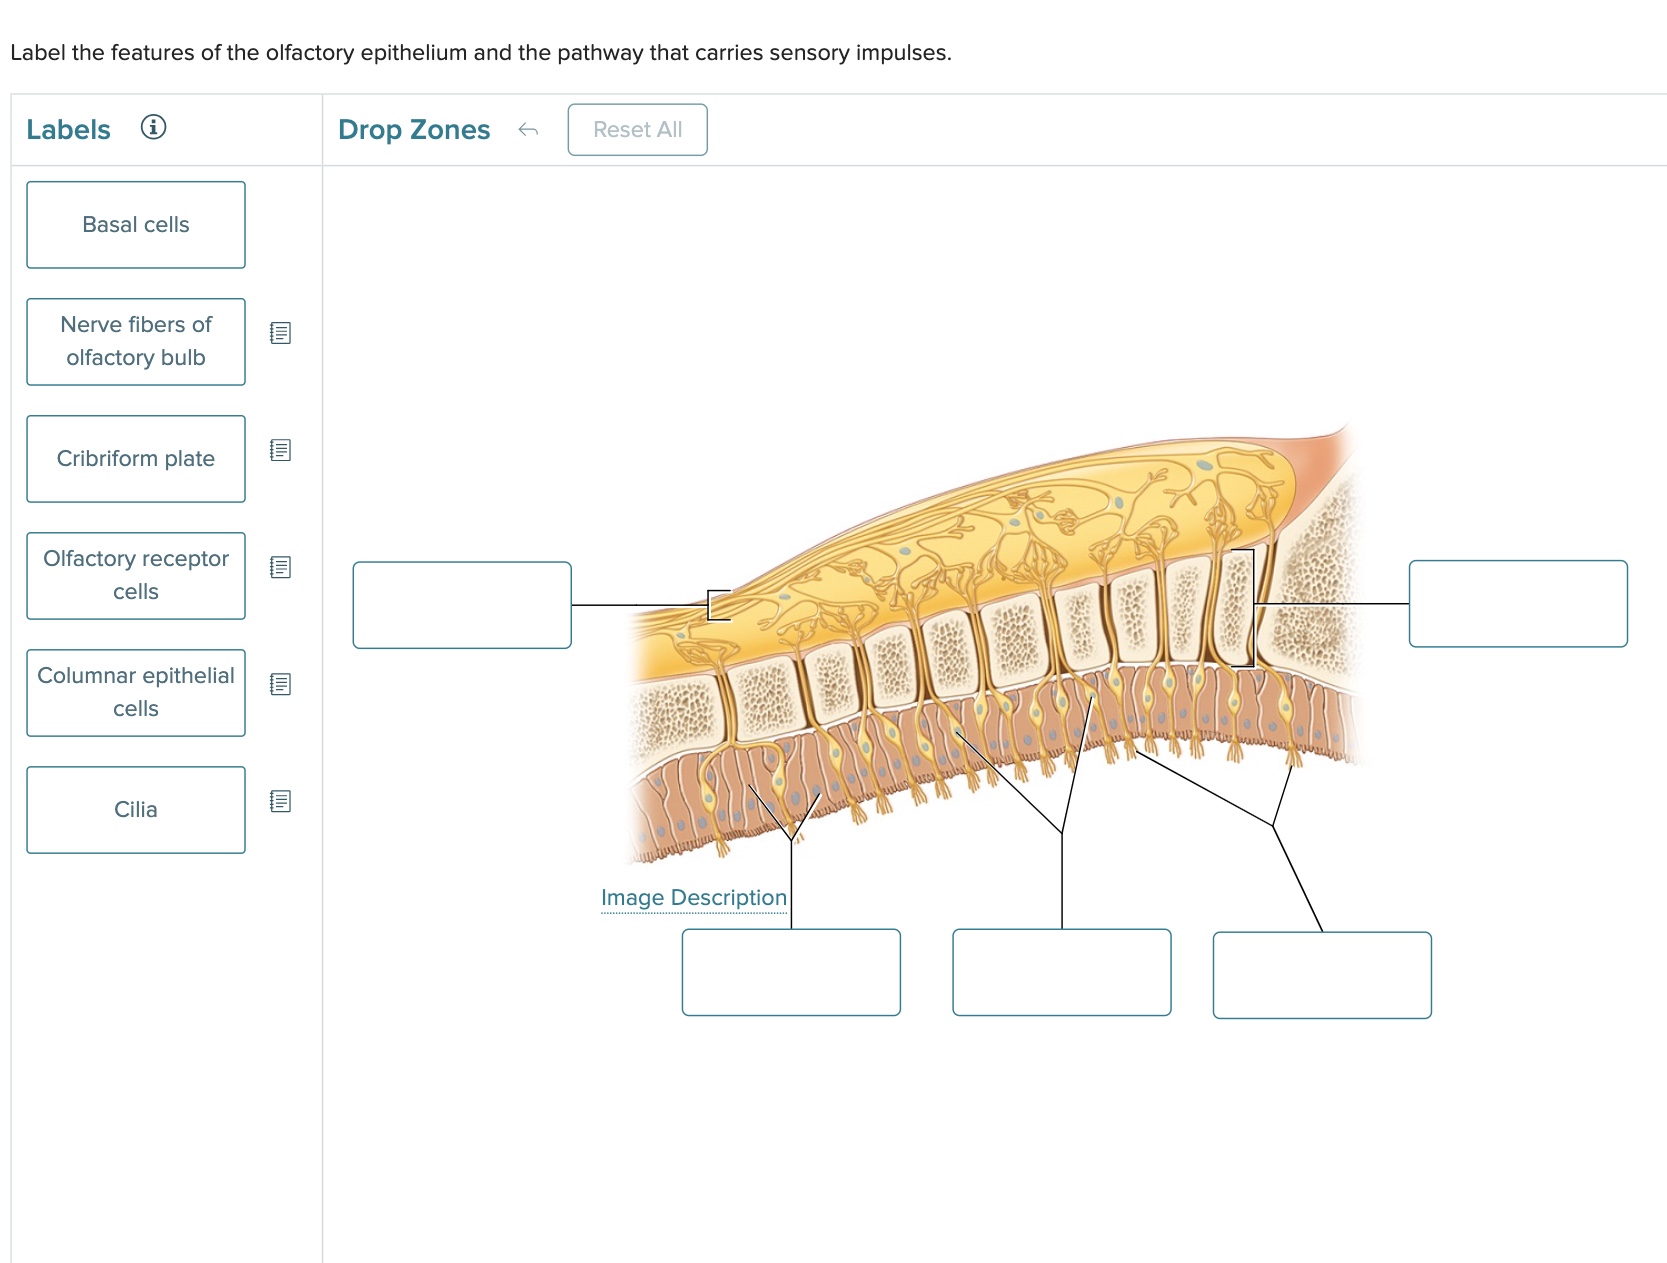Click the bottom-left drop zone under the epithelium
Screen dimensions: 1667x1263
[x=791, y=971]
